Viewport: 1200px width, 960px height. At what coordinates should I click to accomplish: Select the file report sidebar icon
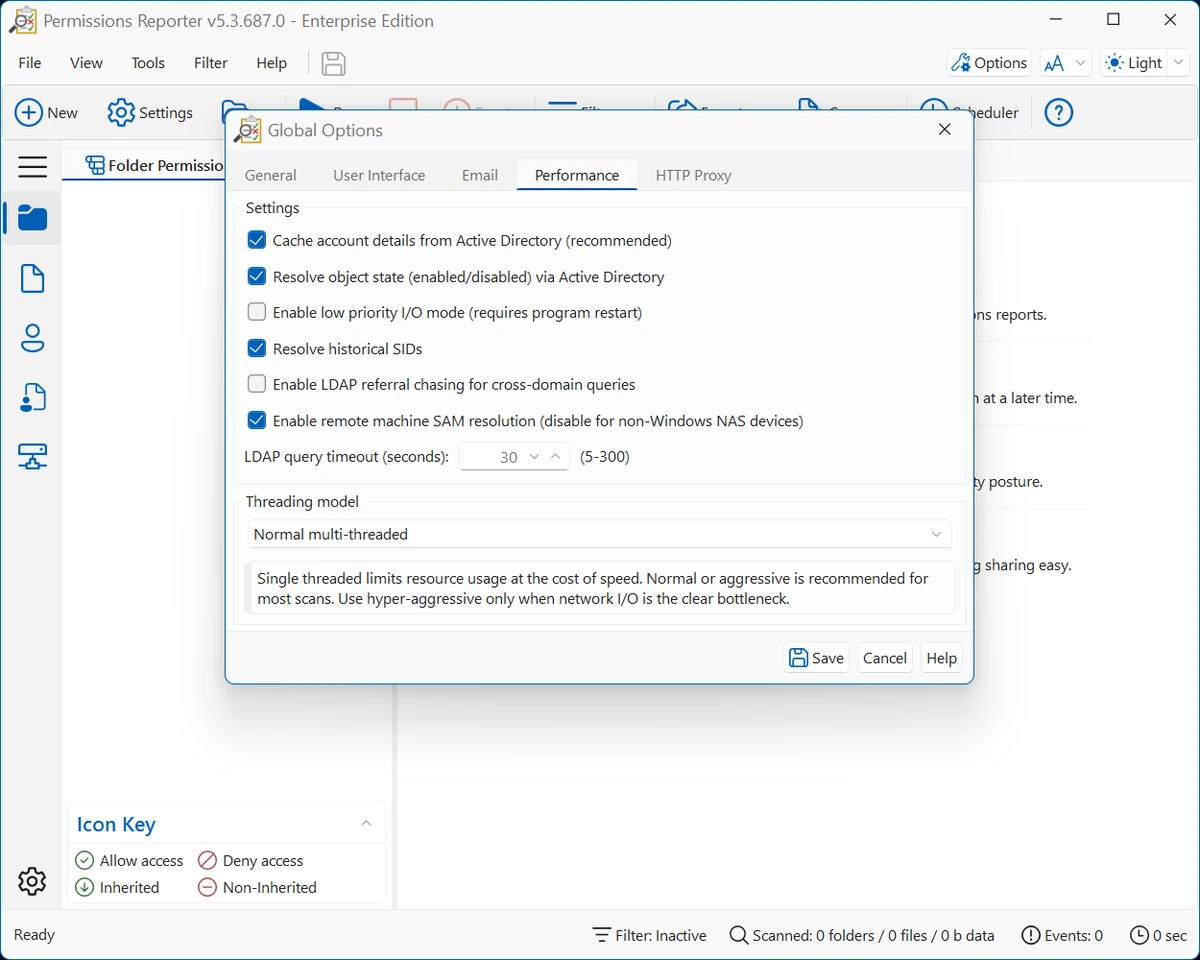(x=32, y=278)
